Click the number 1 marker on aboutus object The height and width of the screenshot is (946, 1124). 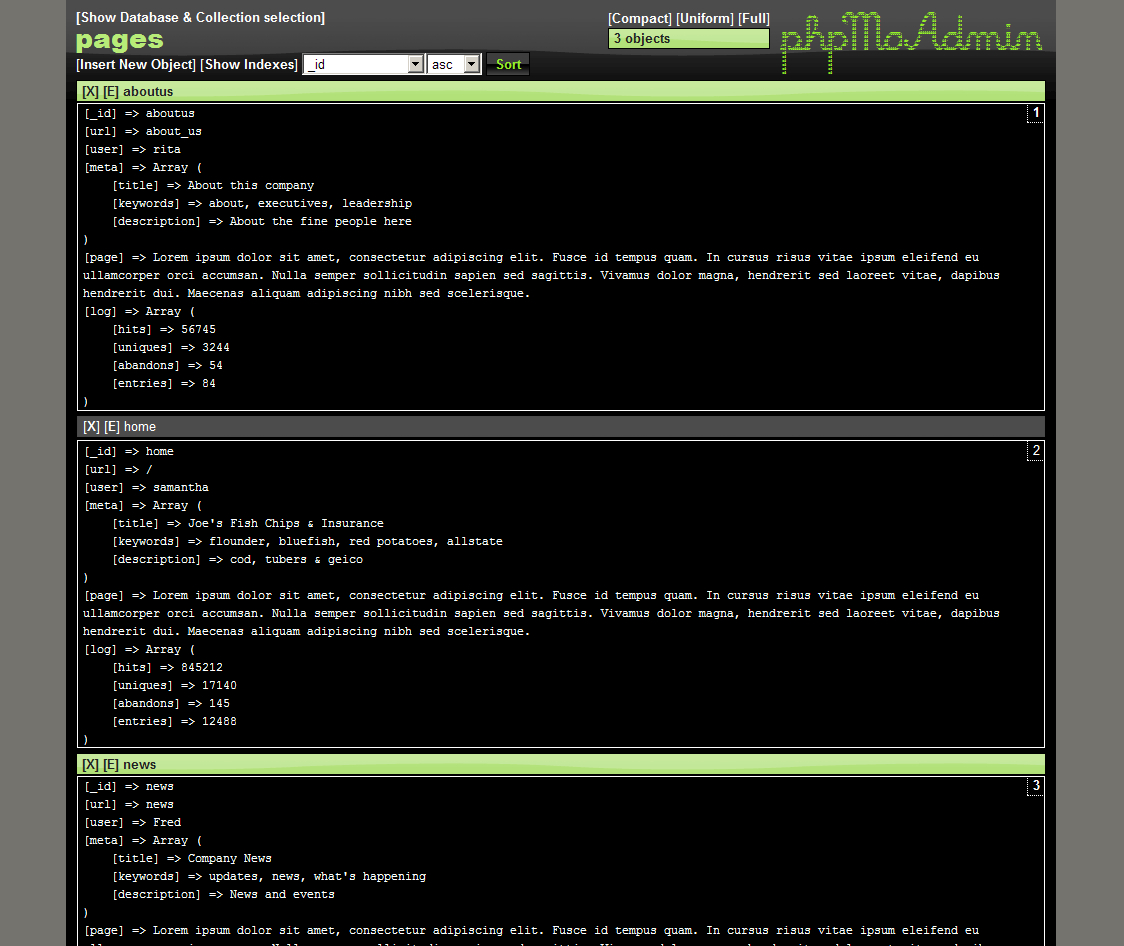[x=1035, y=113]
